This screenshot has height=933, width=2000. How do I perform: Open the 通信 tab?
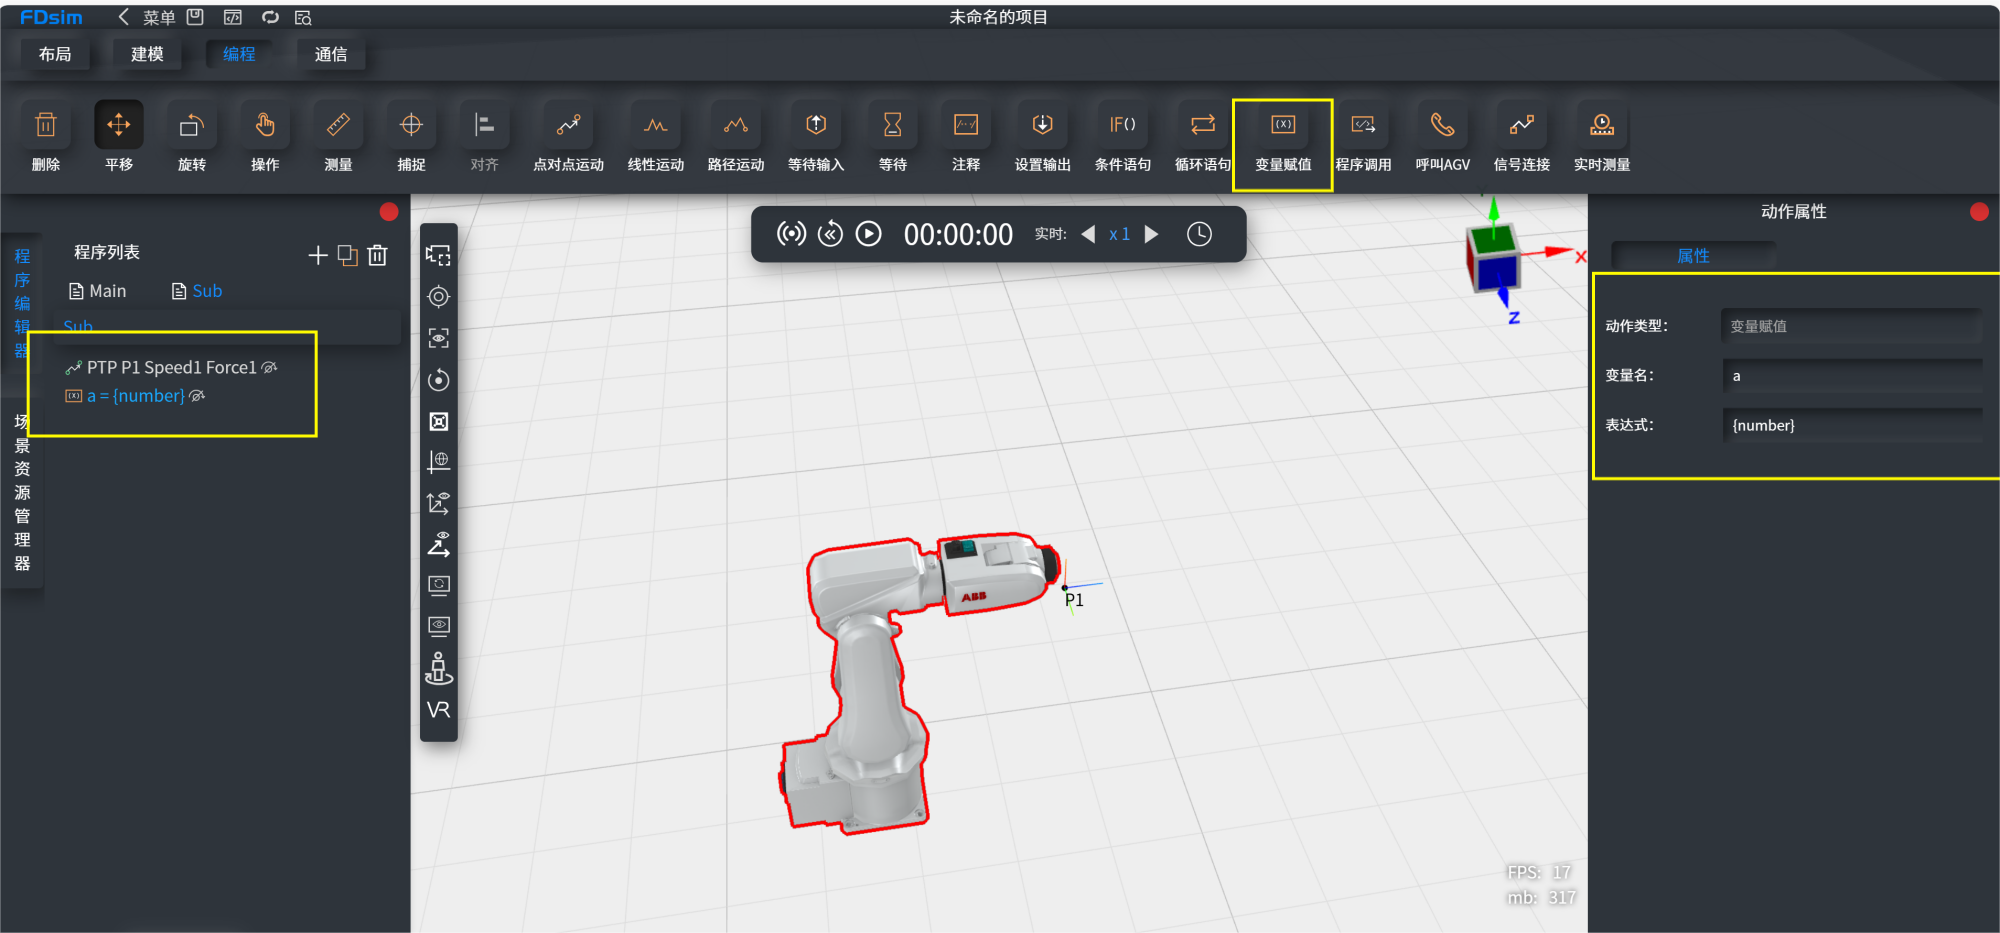click(331, 54)
